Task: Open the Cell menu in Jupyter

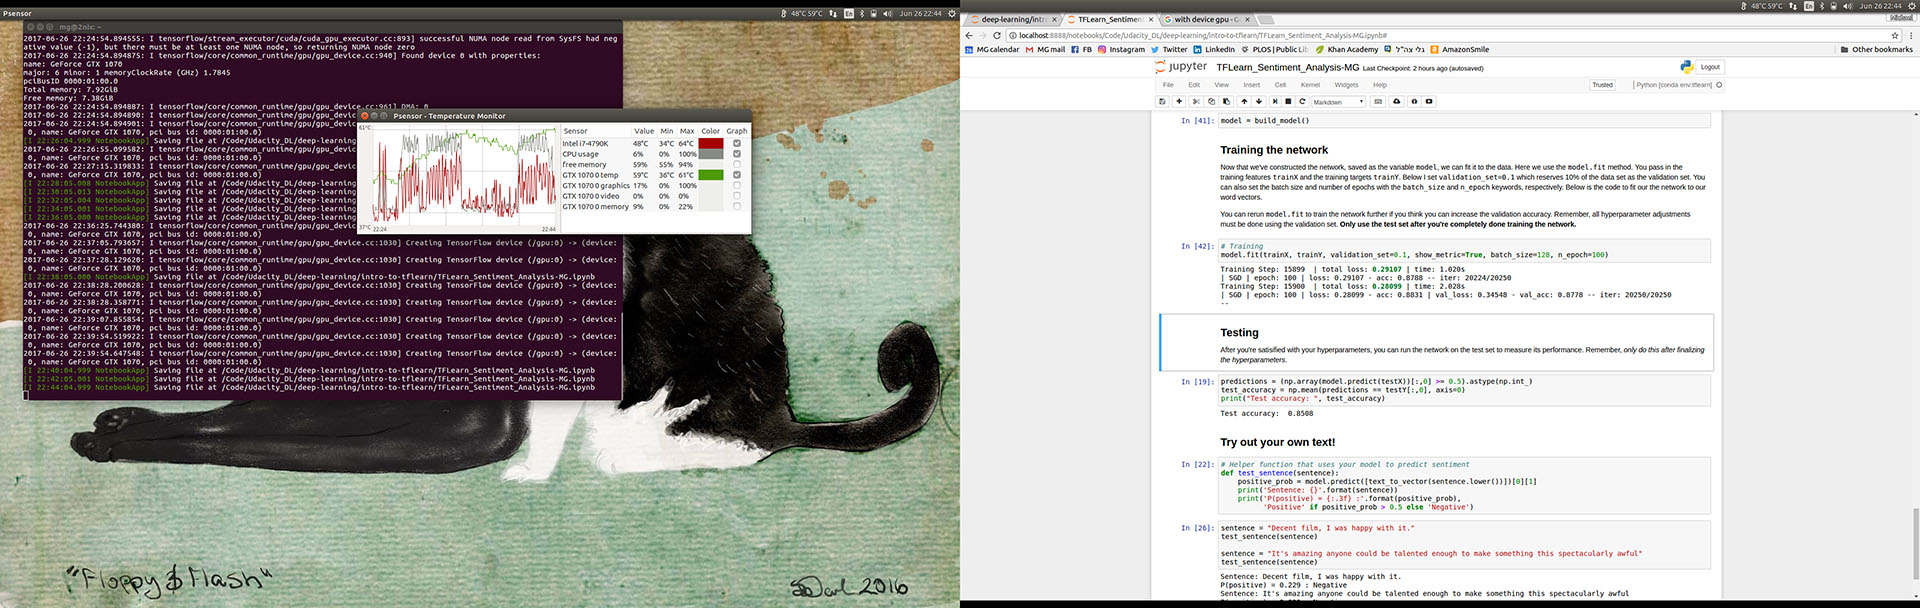Action: pos(1280,85)
